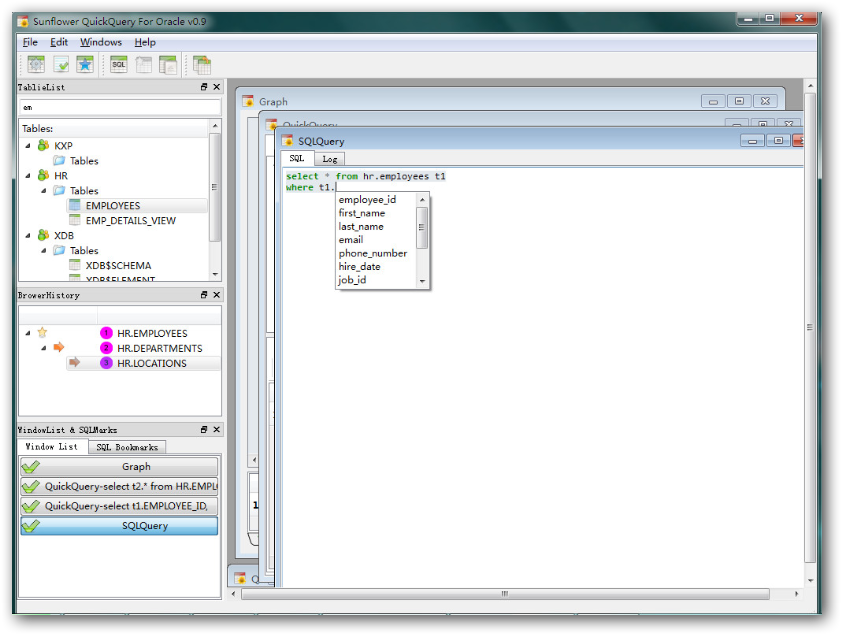Click the EMPLOYEES table icon
842x635 pixels.
[x=75, y=206]
